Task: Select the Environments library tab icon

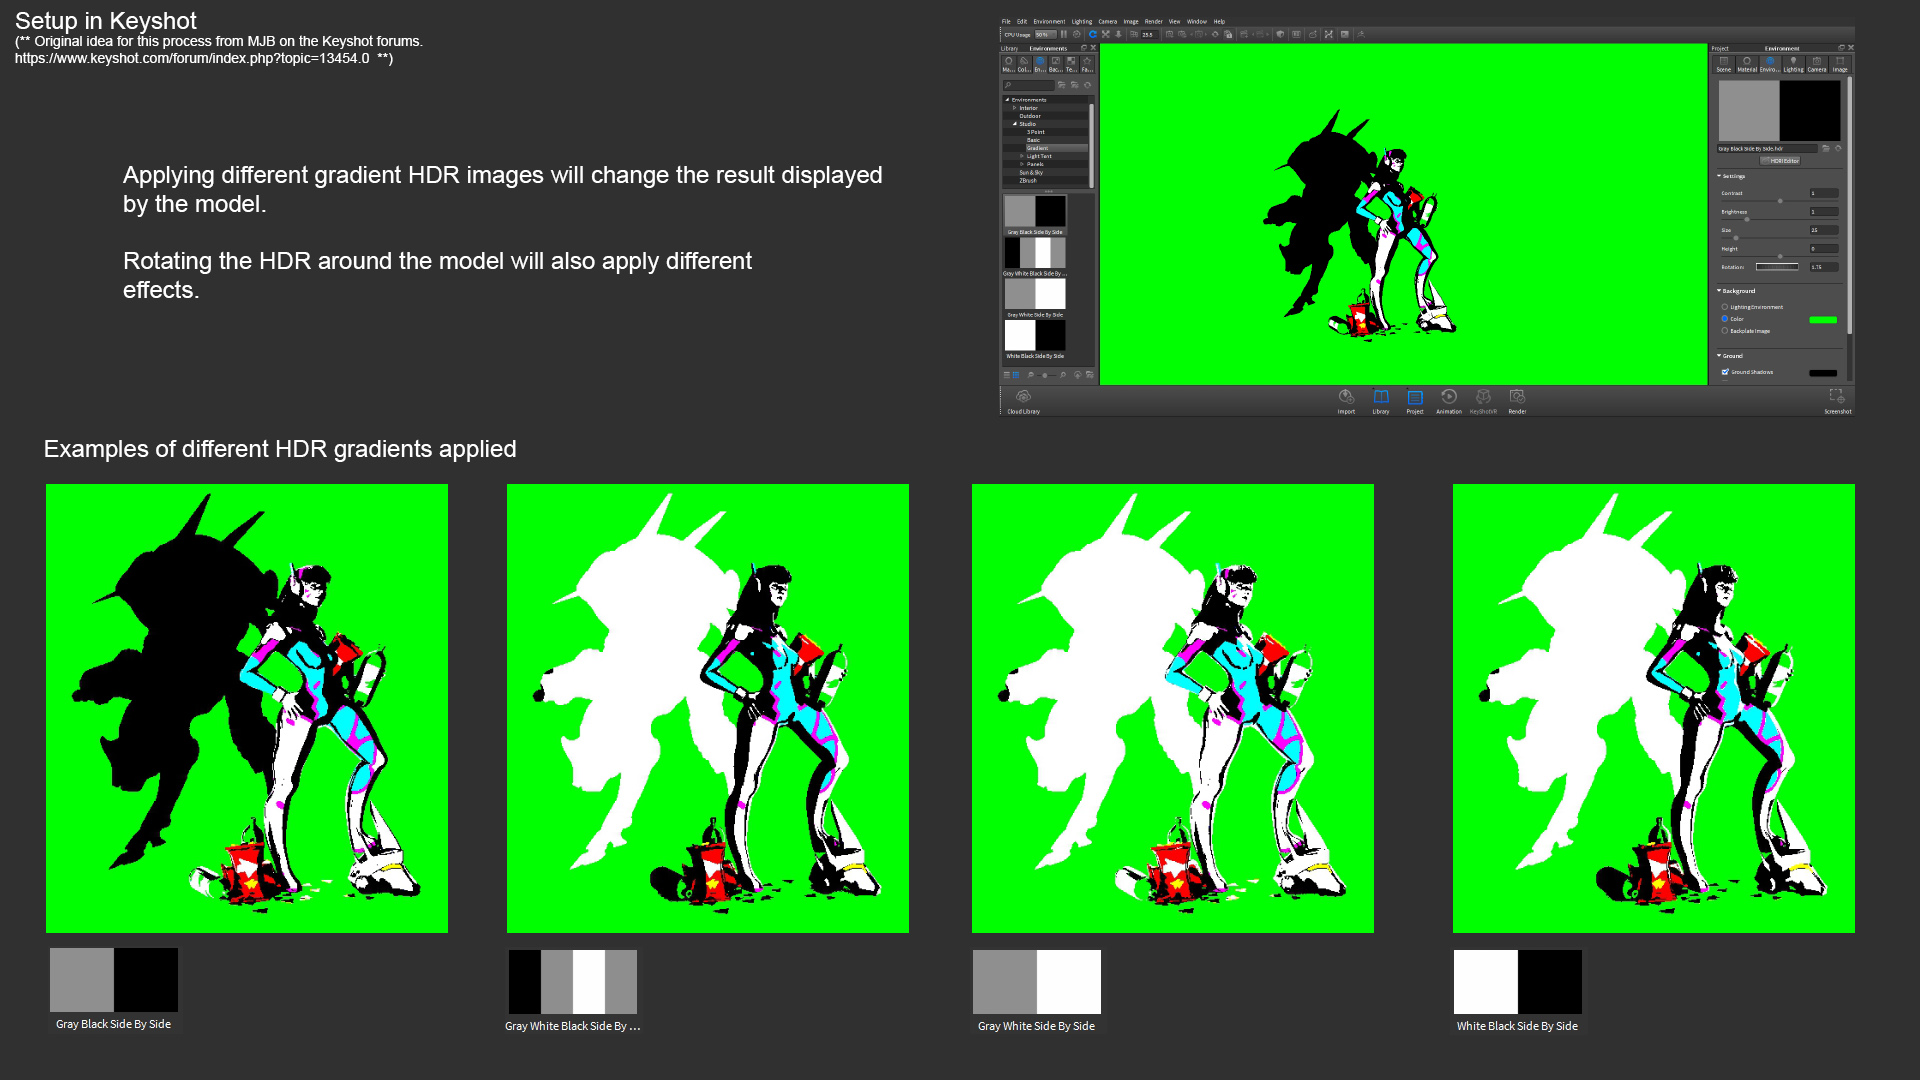Action: pos(1040,65)
